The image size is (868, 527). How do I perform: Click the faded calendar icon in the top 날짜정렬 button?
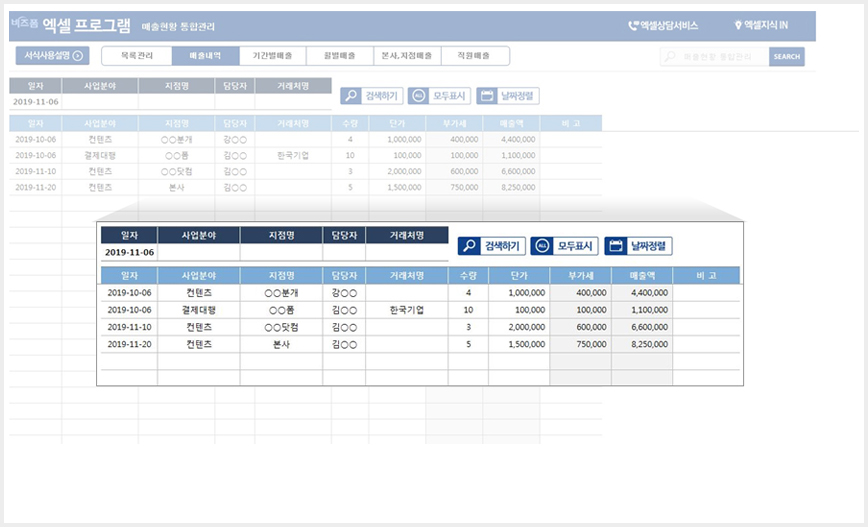[x=487, y=96]
